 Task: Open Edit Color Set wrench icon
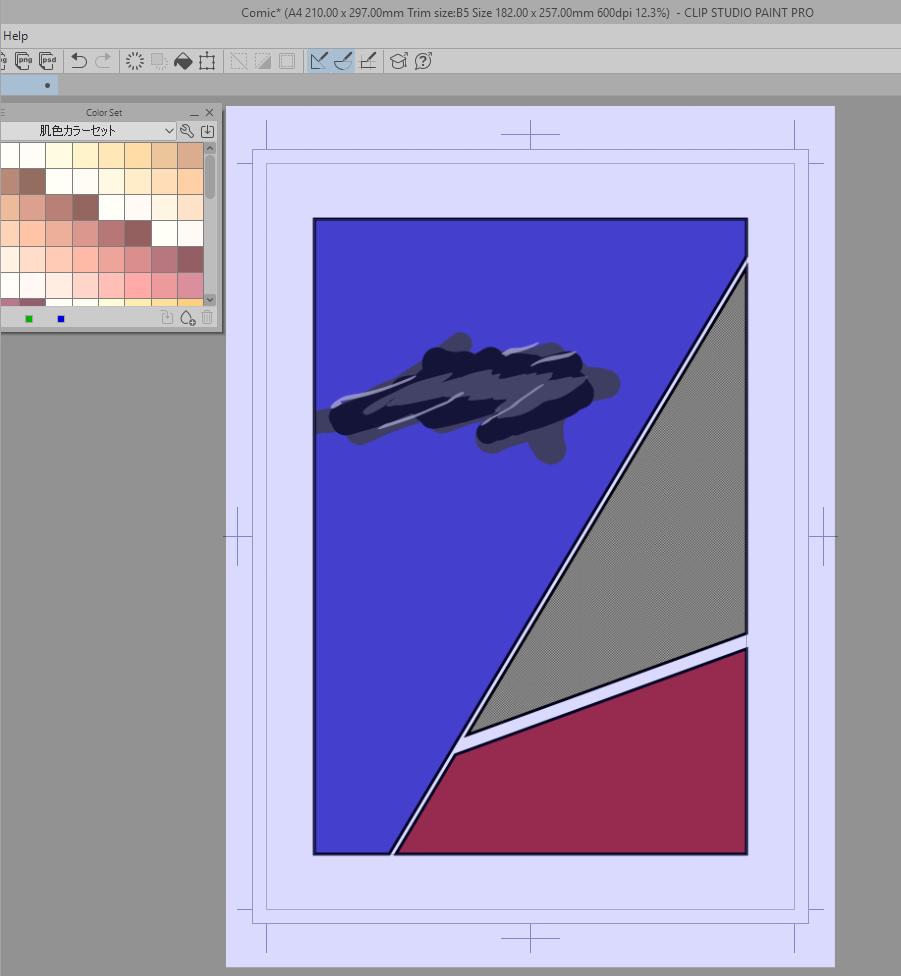pyautogui.click(x=187, y=131)
